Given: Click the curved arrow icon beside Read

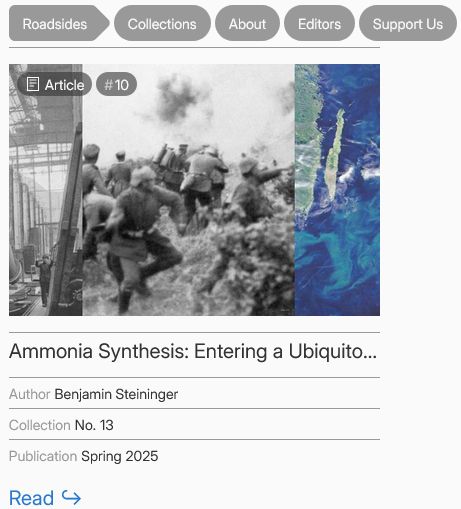Looking at the screenshot, I should [71, 498].
